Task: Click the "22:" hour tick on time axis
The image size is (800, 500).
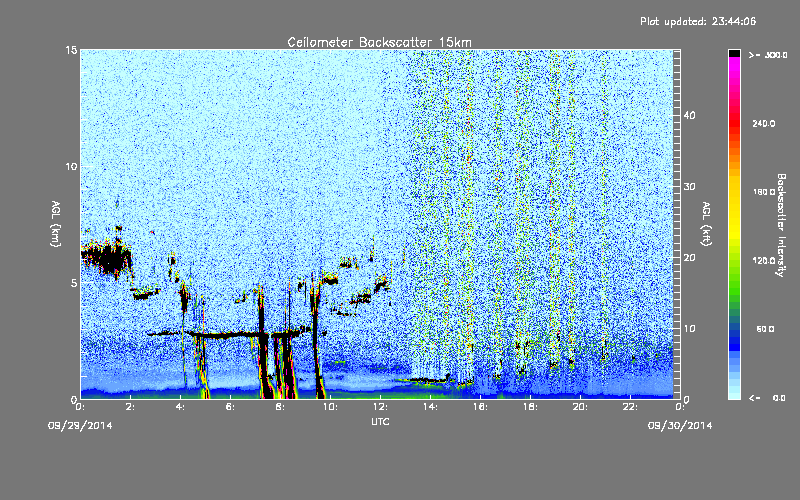Action: (631, 407)
